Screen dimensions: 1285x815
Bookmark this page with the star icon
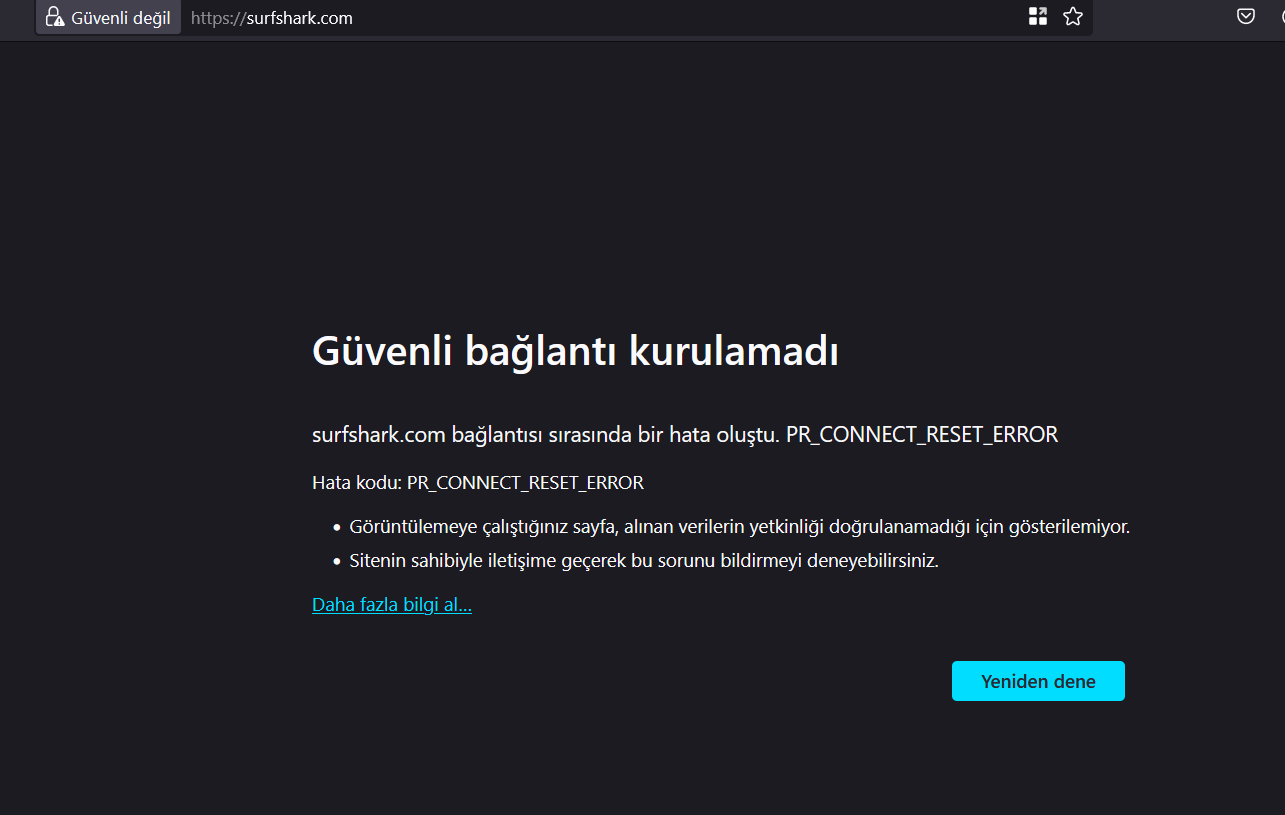click(1073, 17)
